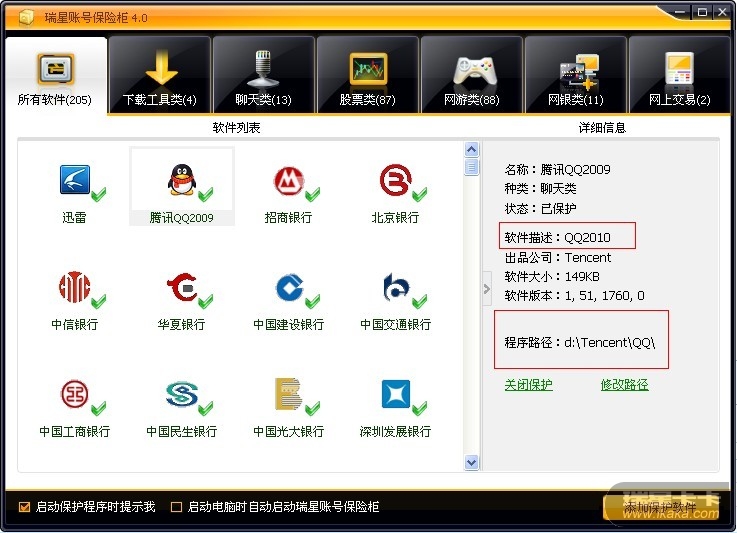Click the 软件版本 detail line
The height and width of the screenshot is (533, 737).
(x=574, y=296)
